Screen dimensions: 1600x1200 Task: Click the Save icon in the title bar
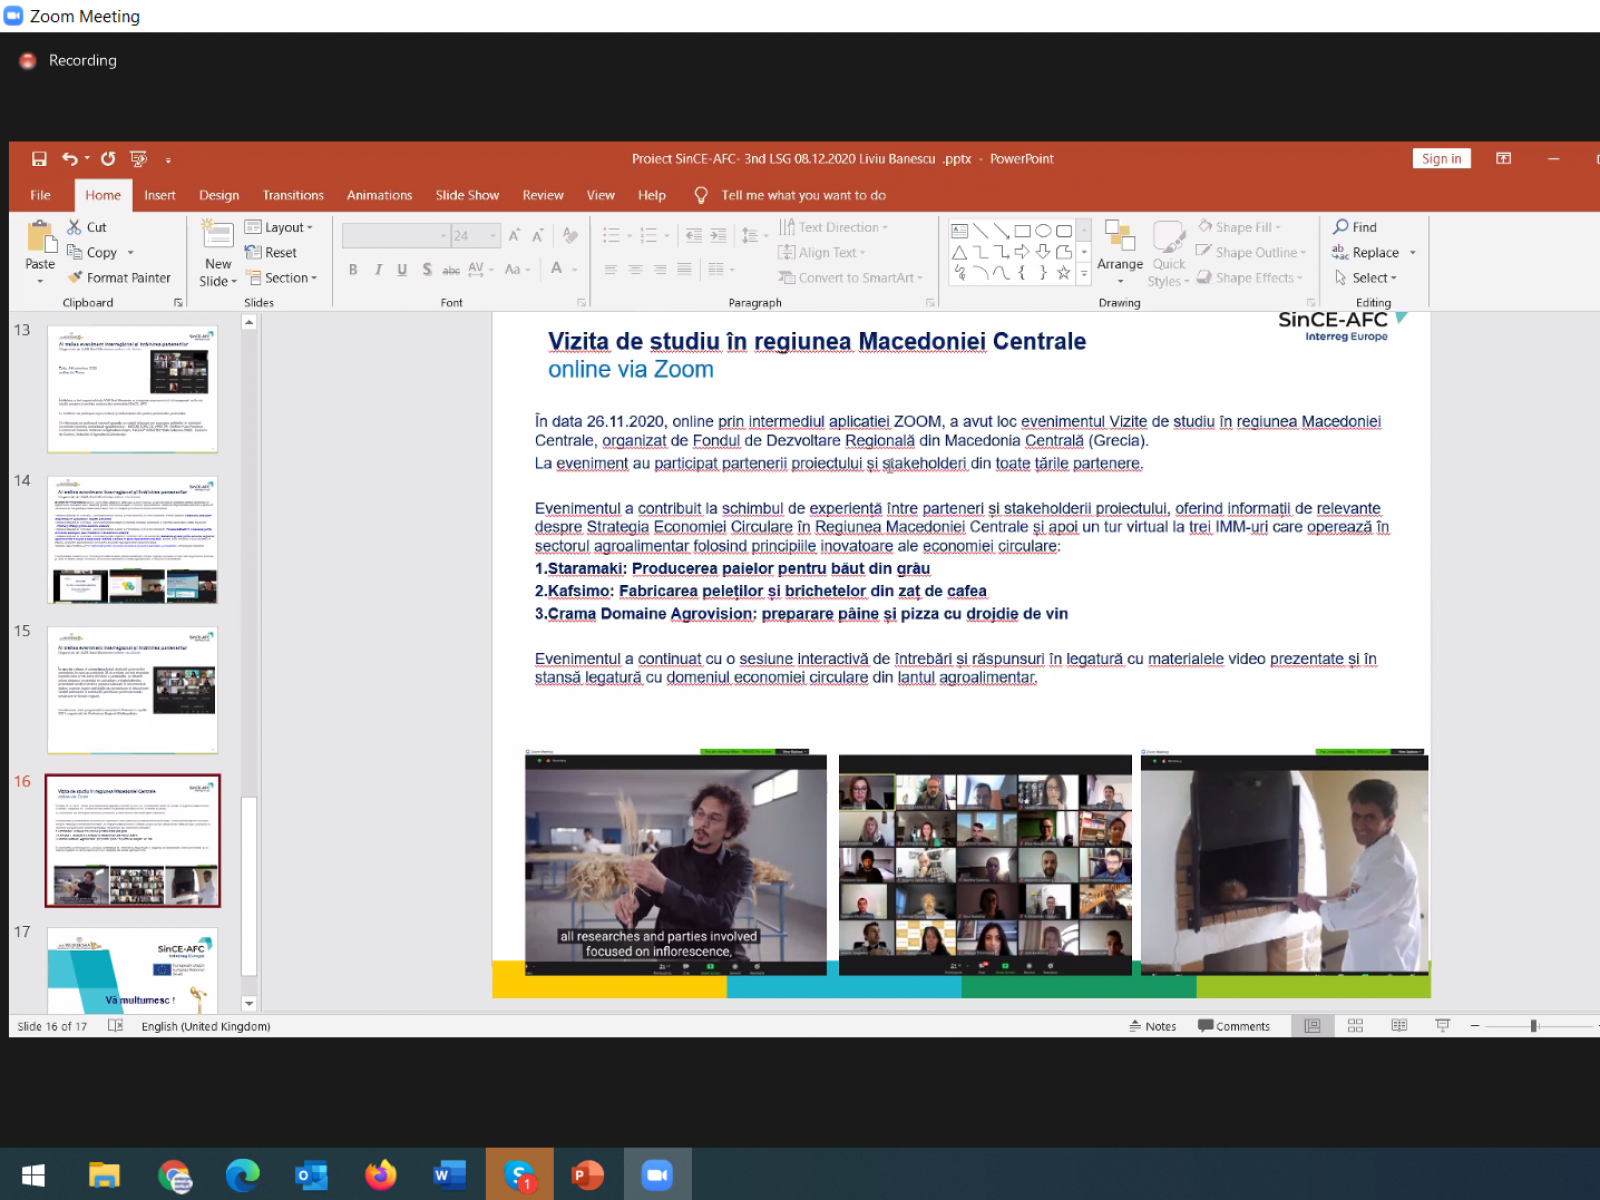tap(39, 159)
